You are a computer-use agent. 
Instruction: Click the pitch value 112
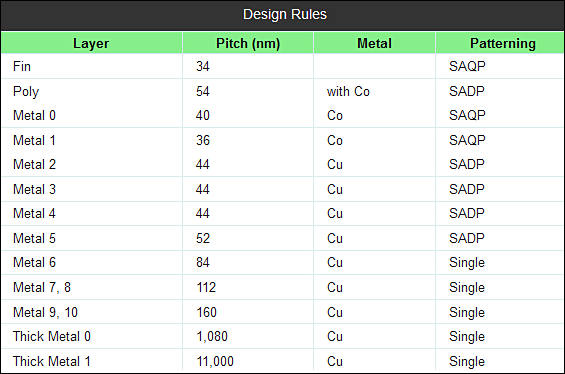coord(206,288)
